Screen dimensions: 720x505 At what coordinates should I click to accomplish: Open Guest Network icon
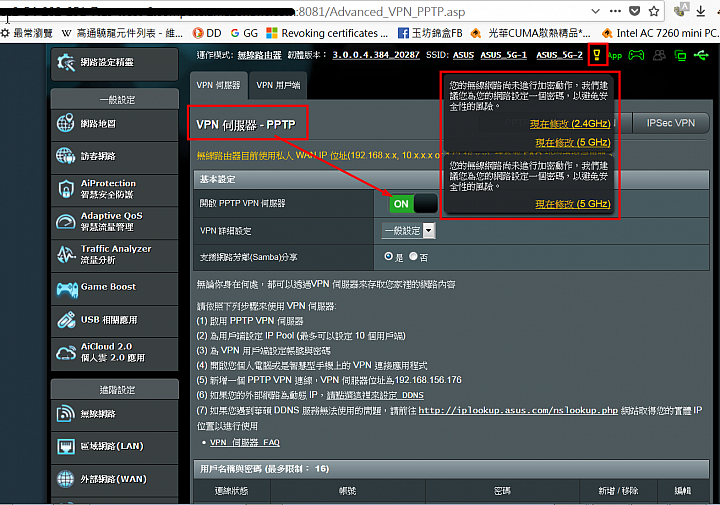pos(65,156)
